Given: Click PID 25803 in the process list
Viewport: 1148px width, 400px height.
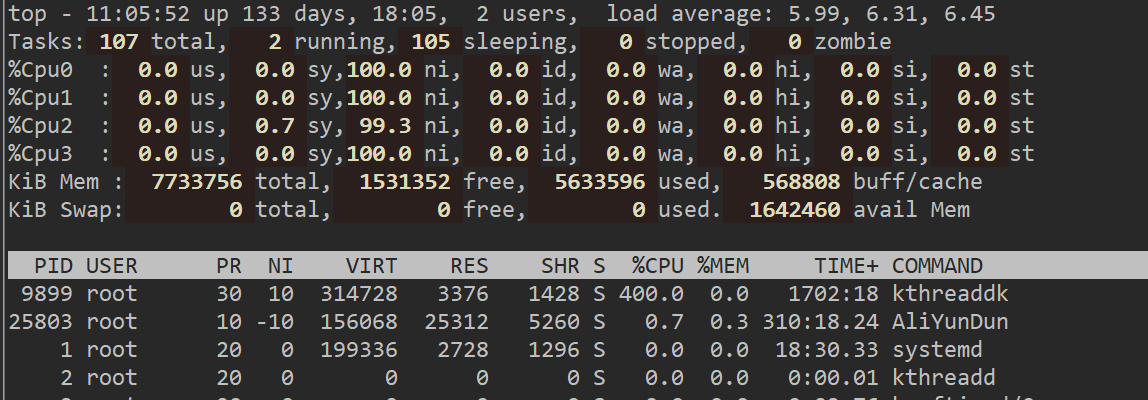Looking at the screenshot, I should 40,322.
